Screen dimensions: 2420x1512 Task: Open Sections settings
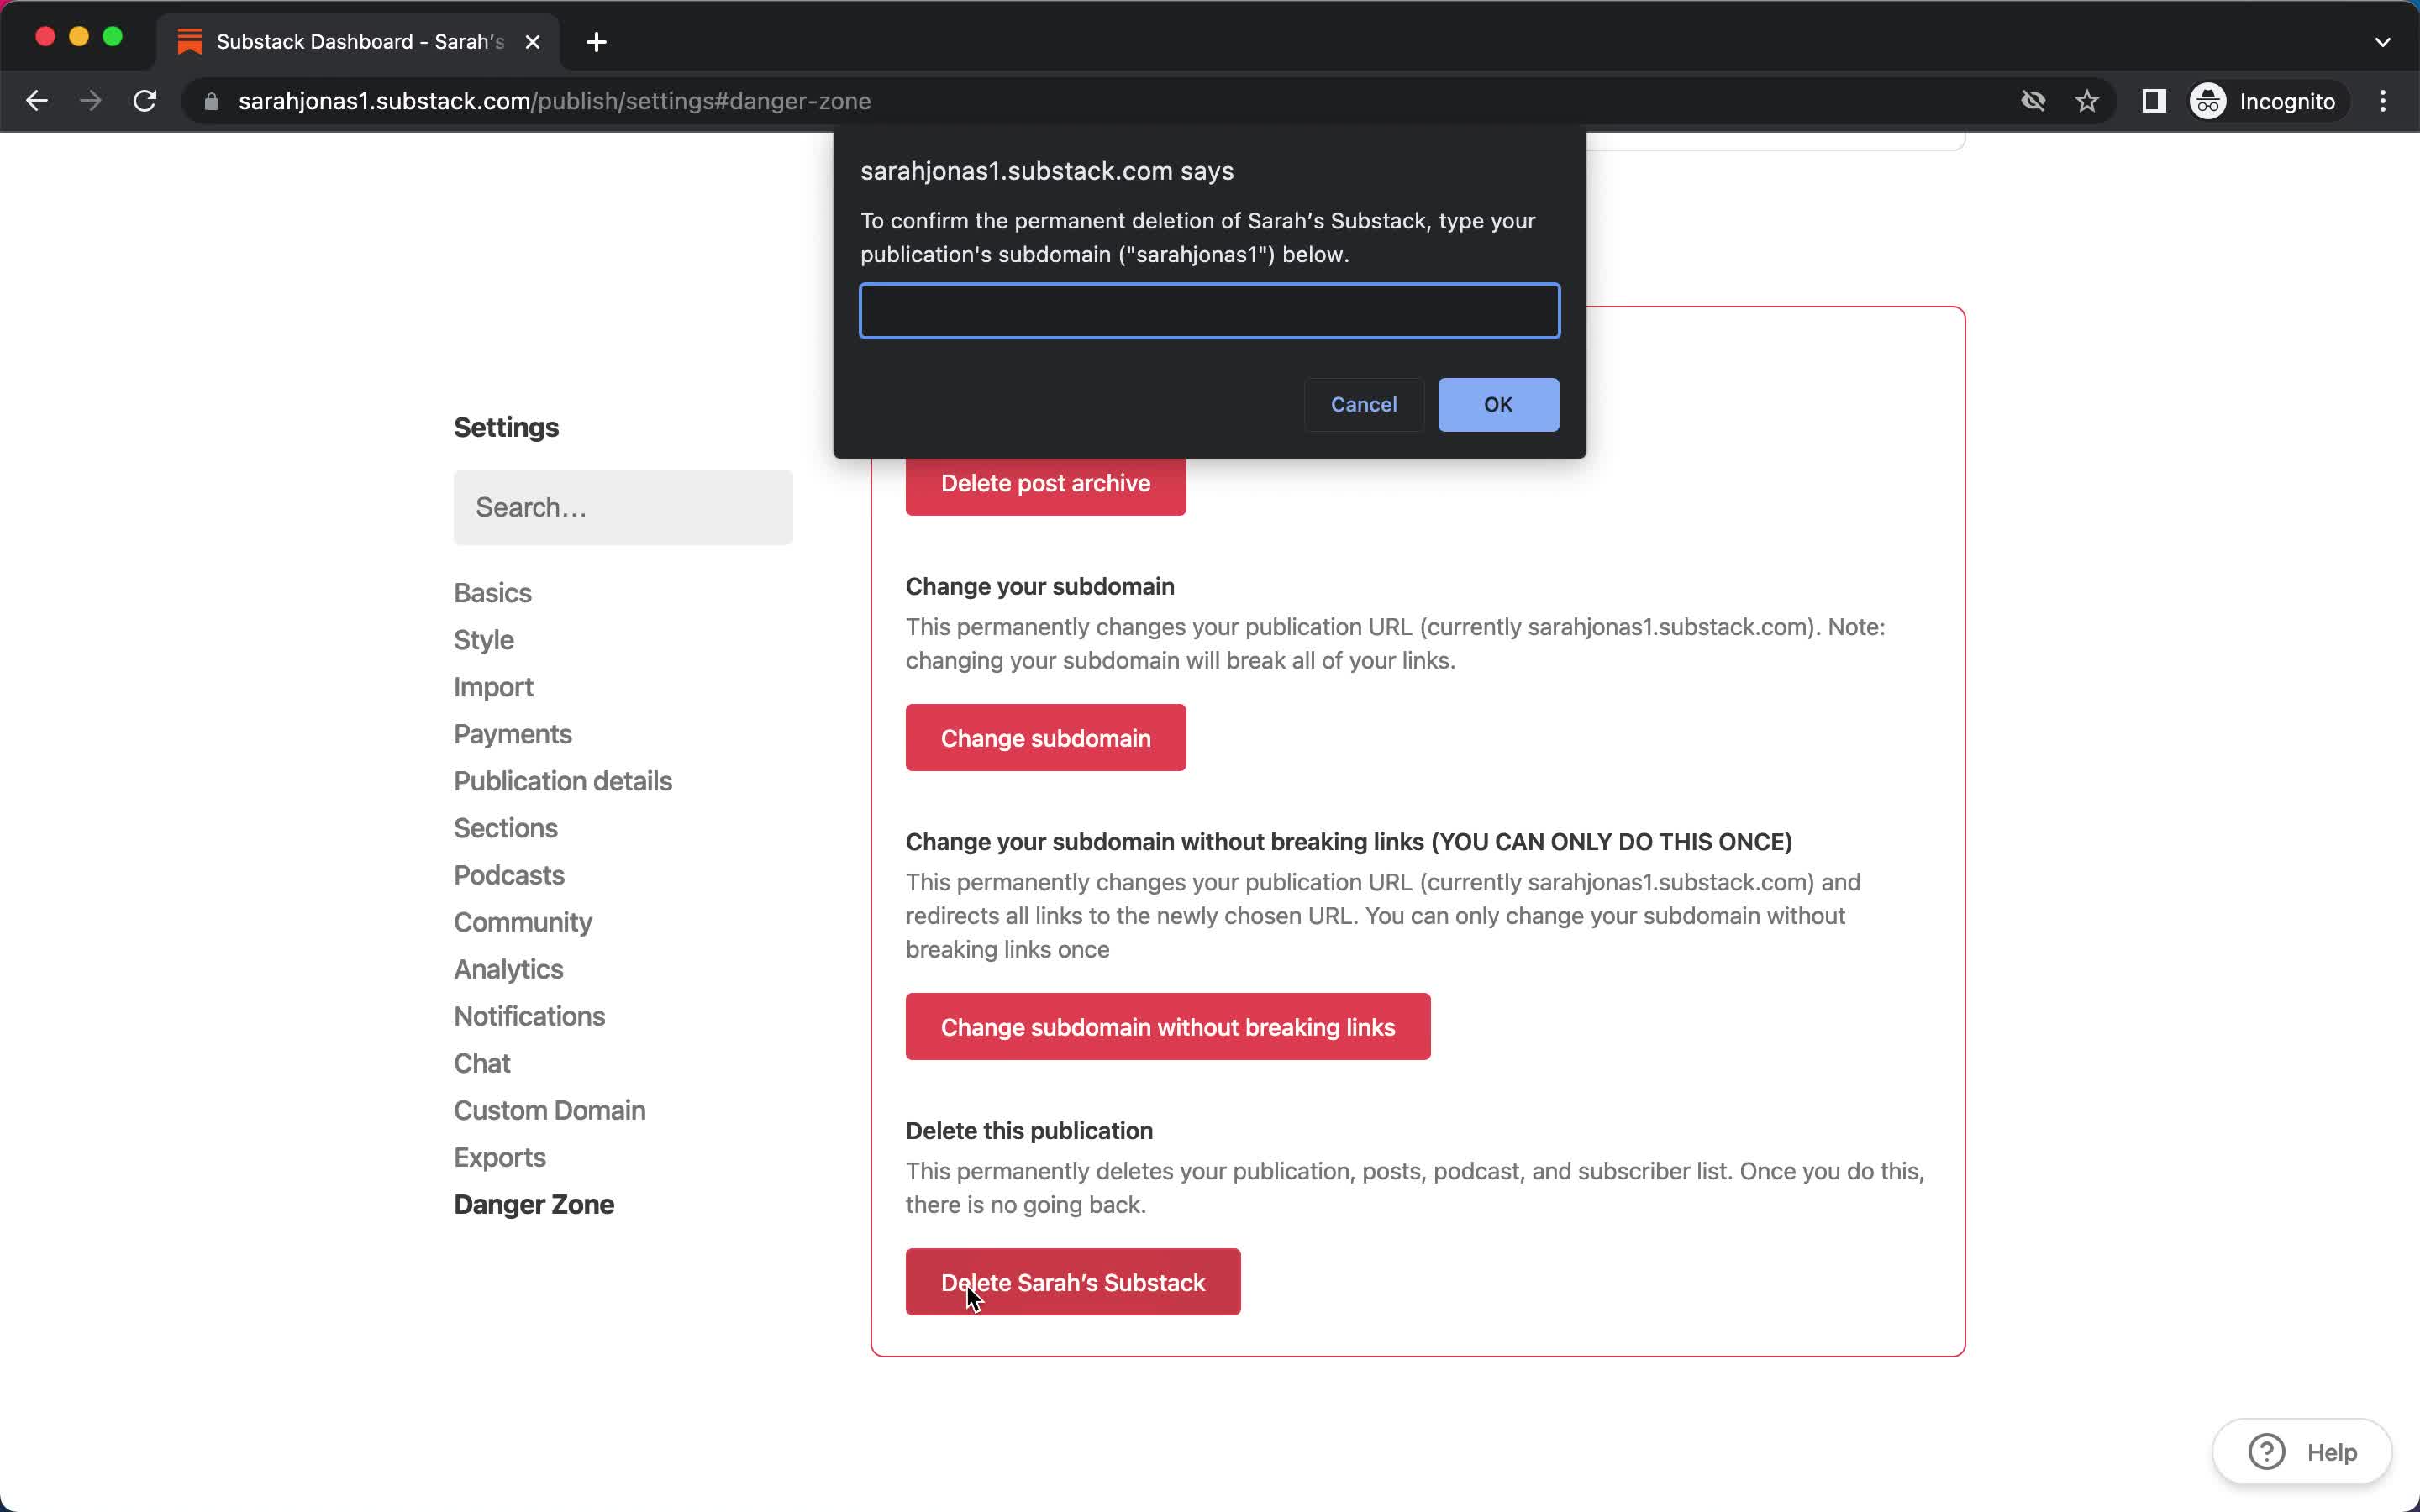click(x=505, y=828)
